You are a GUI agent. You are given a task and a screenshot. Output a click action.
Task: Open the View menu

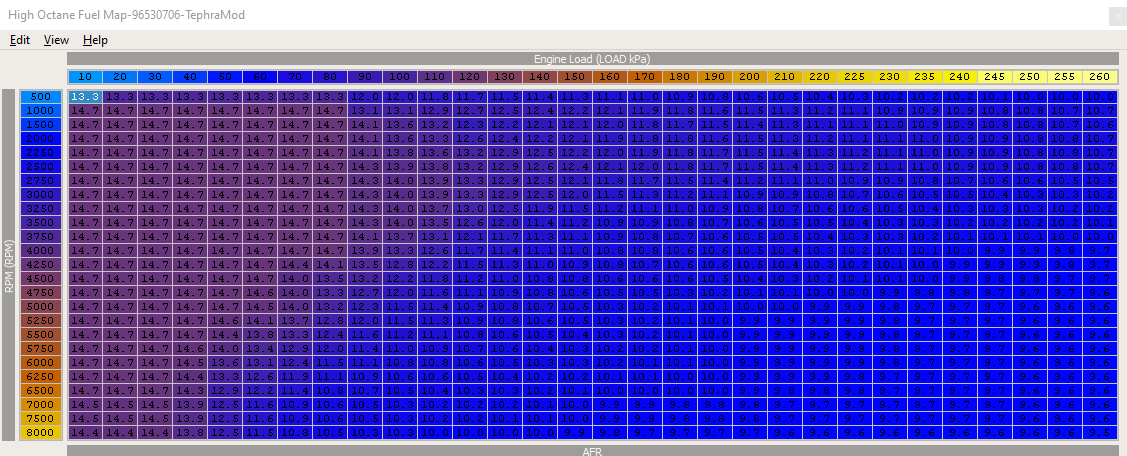(x=56, y=40)
